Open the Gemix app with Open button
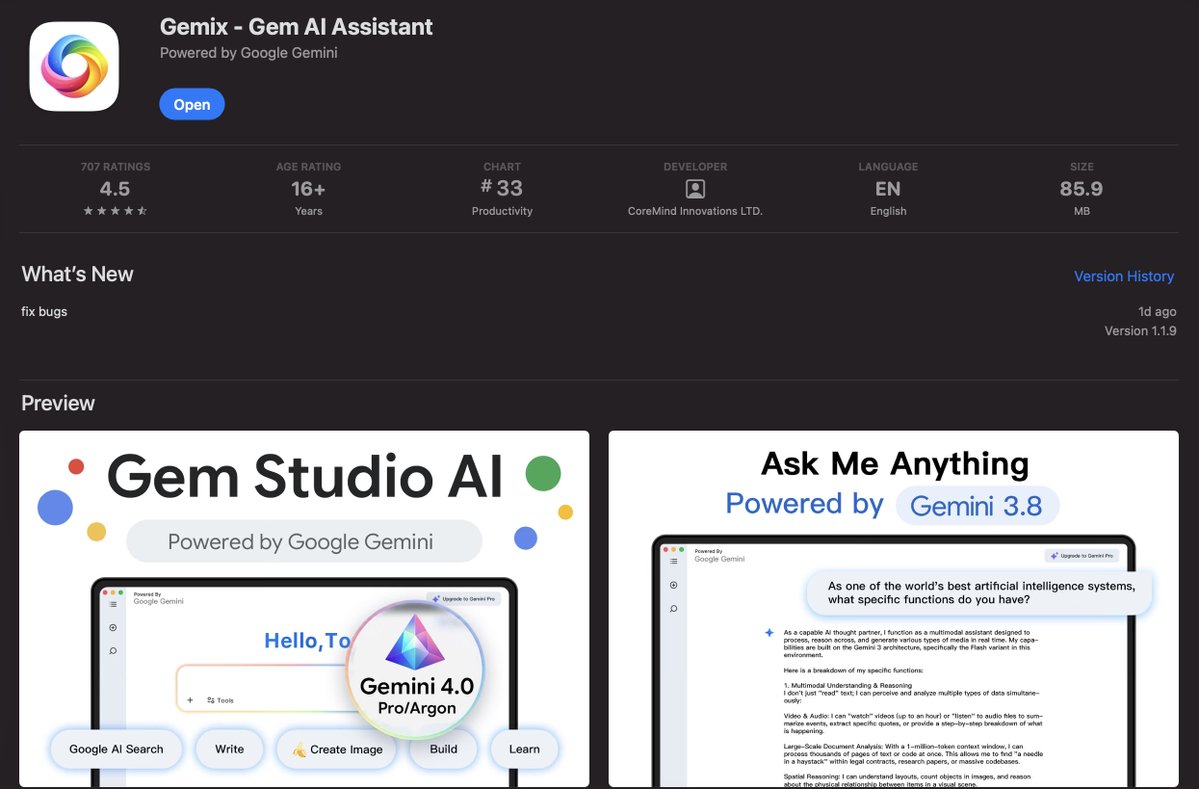Image resolution: width=1199 pixels, height=789 pixels. 192,104
